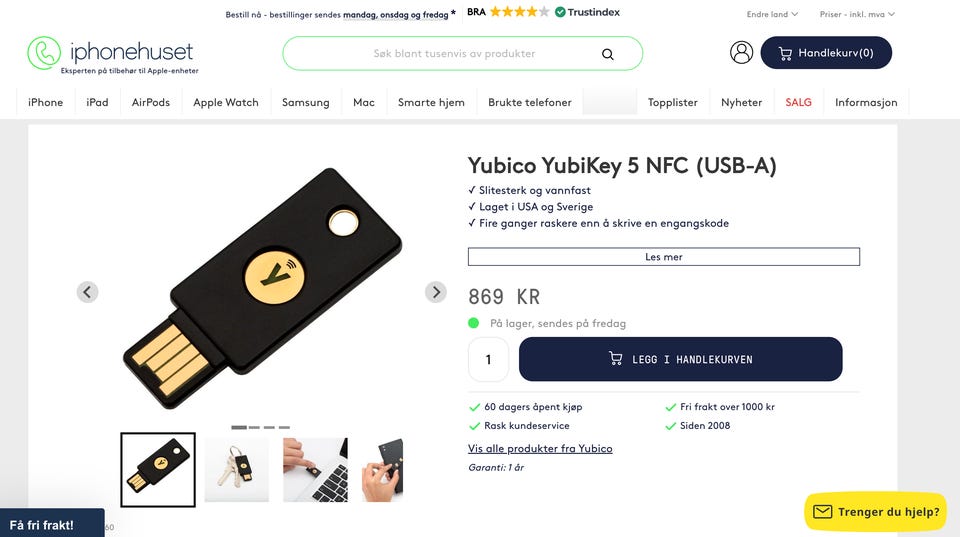Screen dimensions: 960x537
Task: Click the search magnifier icon
Action: point(608,54)
